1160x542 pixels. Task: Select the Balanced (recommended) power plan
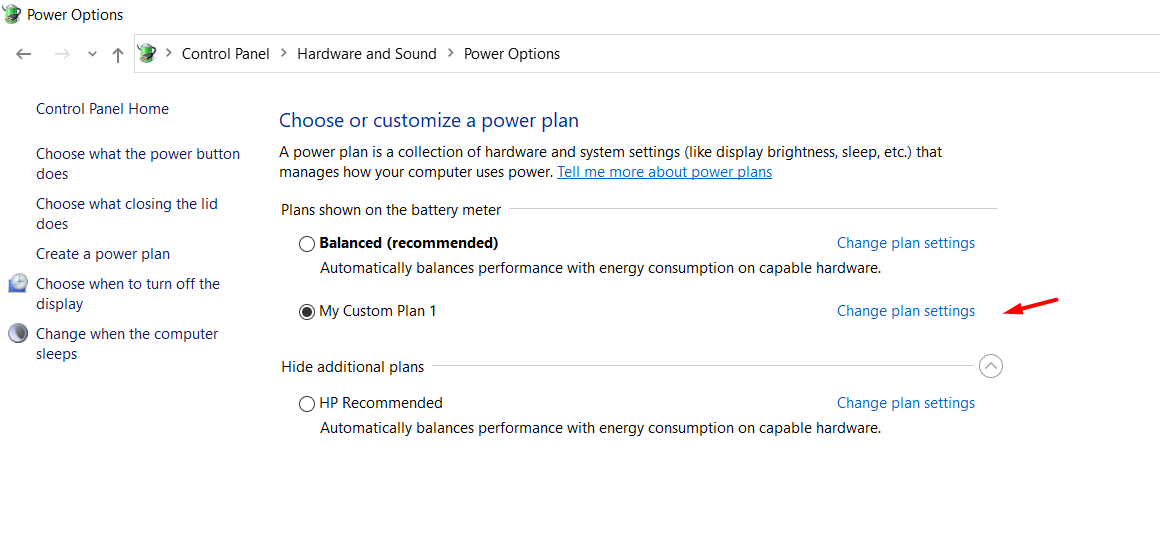(306, 244)
